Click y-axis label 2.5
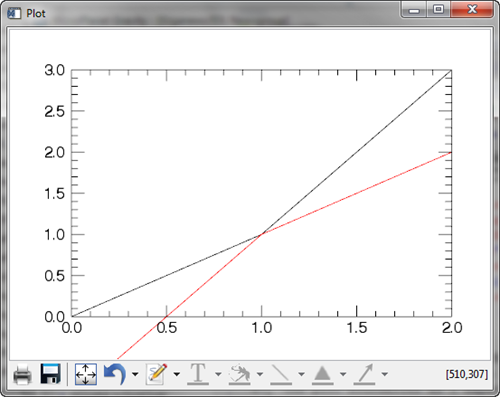The image size is (500, 397). (x=55, y=112)
